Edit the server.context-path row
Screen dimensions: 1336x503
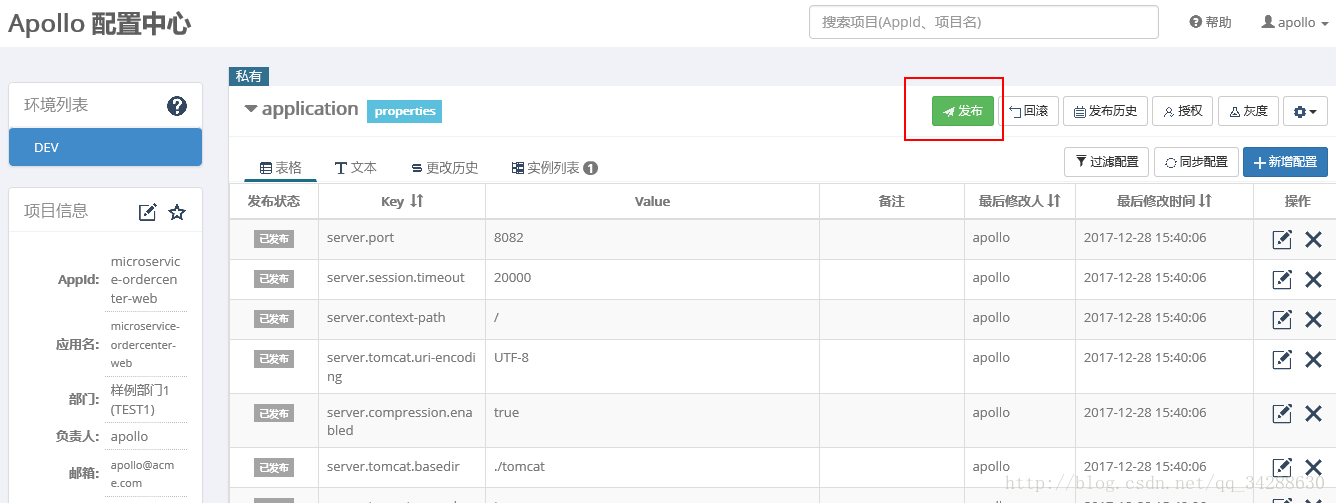[x=1282, y=319]
